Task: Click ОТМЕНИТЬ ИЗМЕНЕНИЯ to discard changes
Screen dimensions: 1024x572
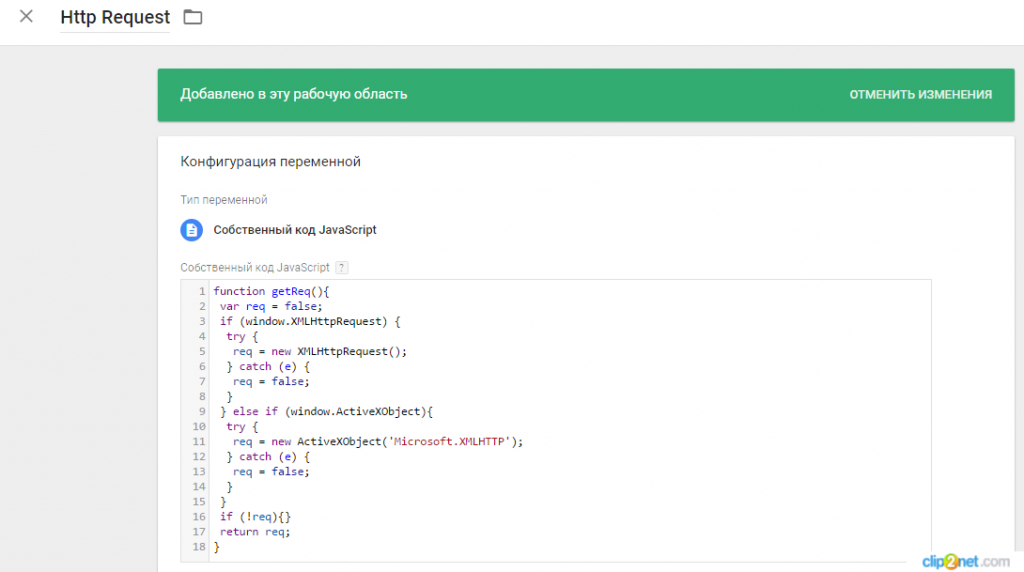Action: [920, 95]
